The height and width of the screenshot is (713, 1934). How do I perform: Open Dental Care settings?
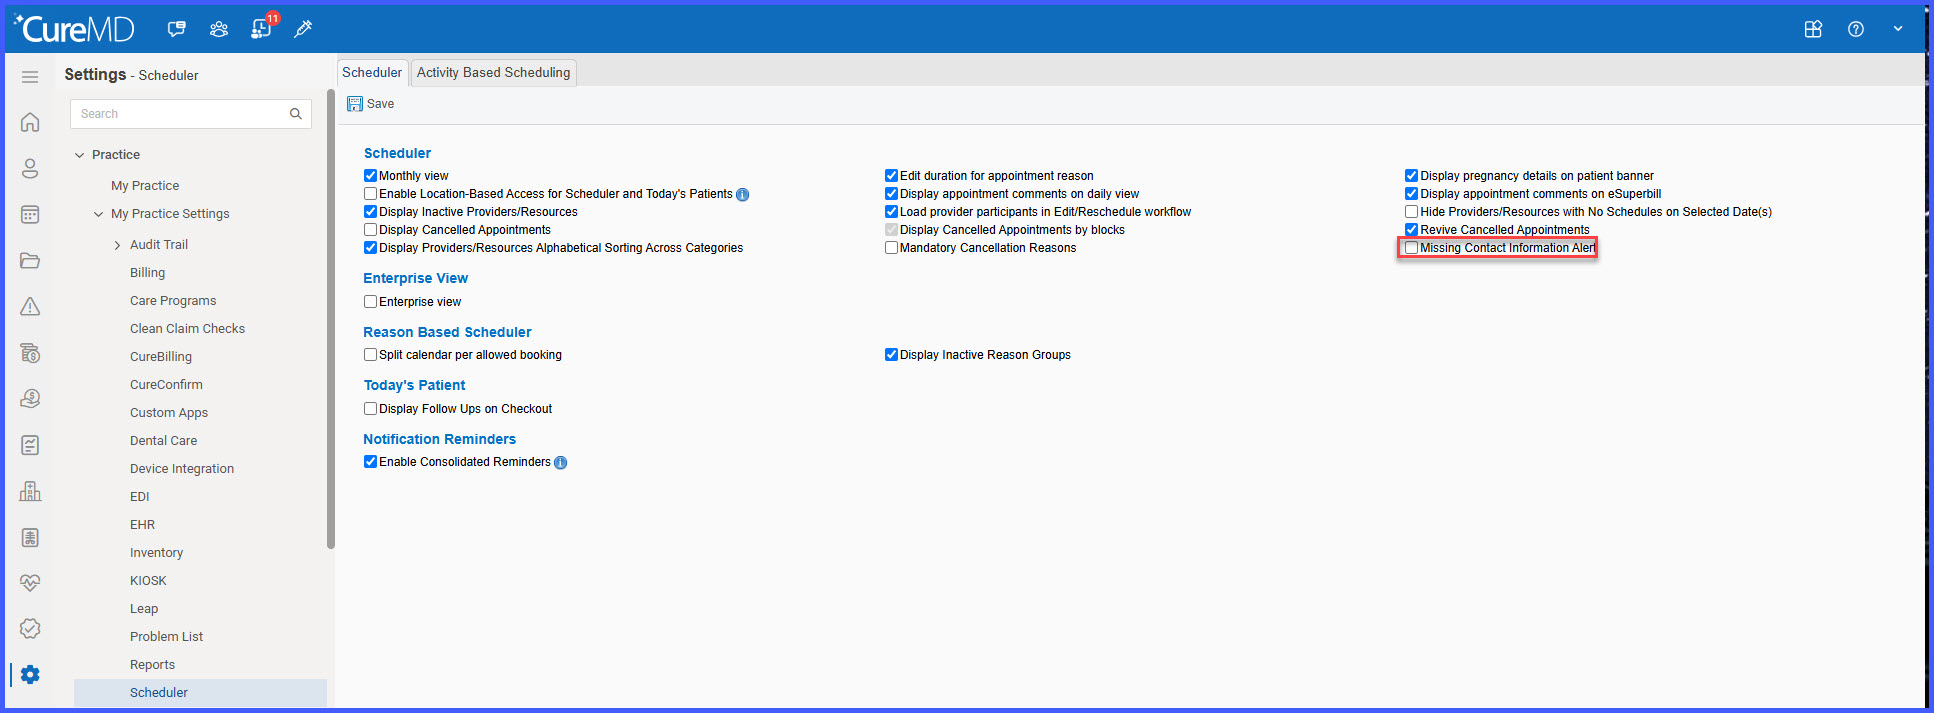(x=164, y=441)
